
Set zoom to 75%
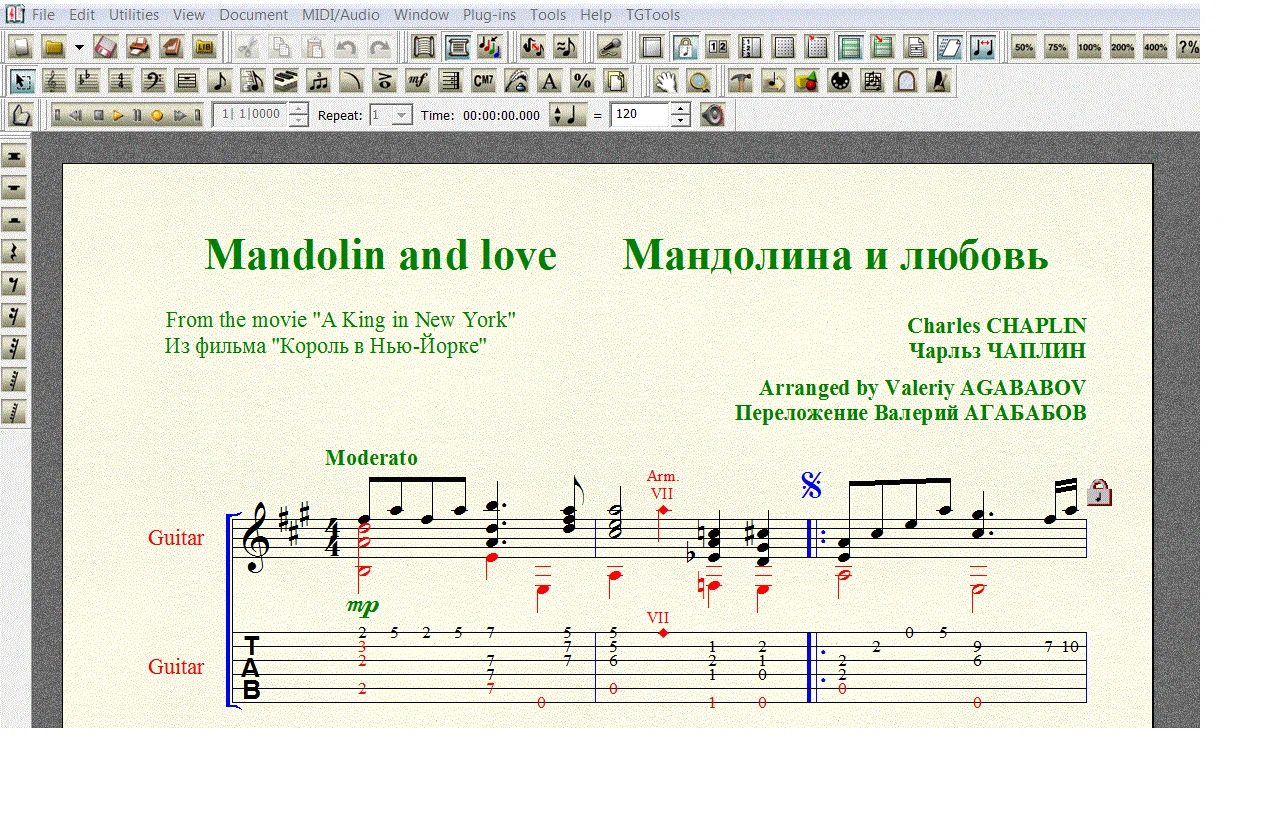[1057, 47]
